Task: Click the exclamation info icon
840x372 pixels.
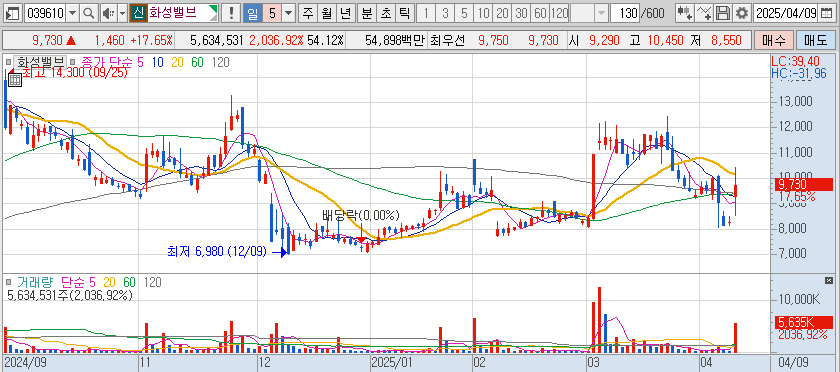Action: tap(231, 13)
